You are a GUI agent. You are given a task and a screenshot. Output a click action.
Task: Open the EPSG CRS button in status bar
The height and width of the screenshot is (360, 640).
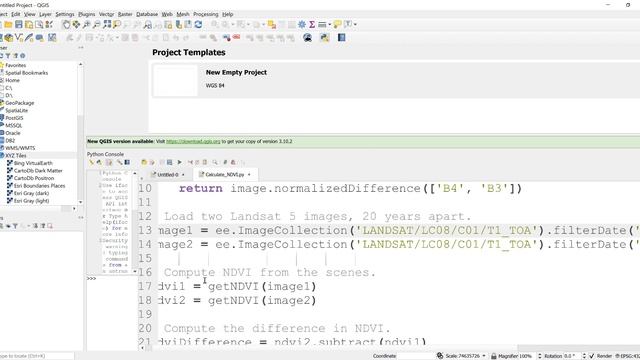(x=628, y=356)
